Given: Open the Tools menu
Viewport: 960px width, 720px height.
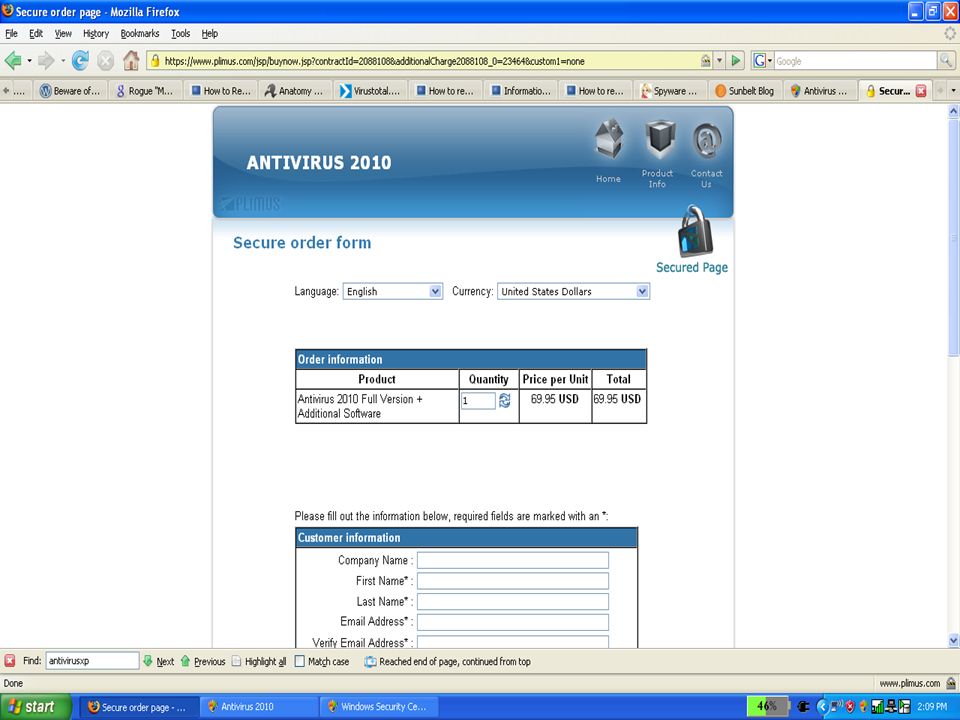Looking at the screenshot, I should point(181,34).
